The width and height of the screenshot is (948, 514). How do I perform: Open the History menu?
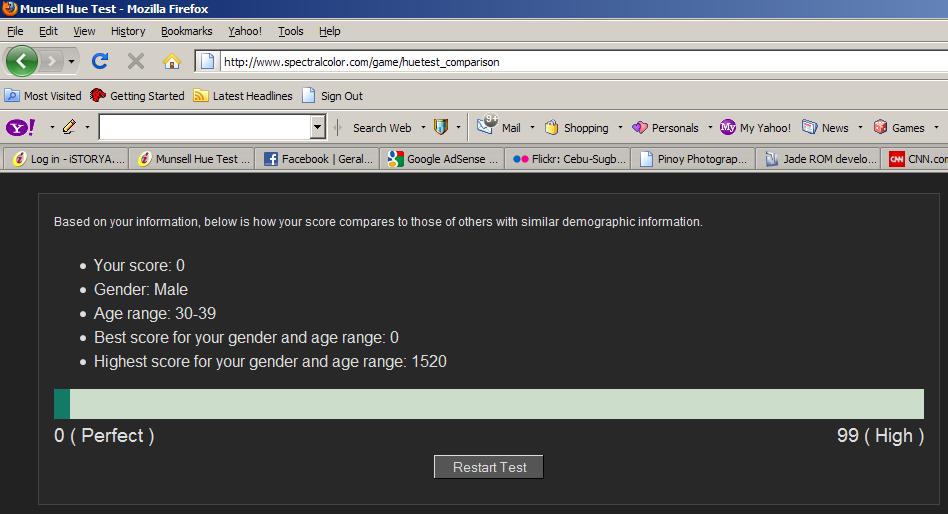128,31
